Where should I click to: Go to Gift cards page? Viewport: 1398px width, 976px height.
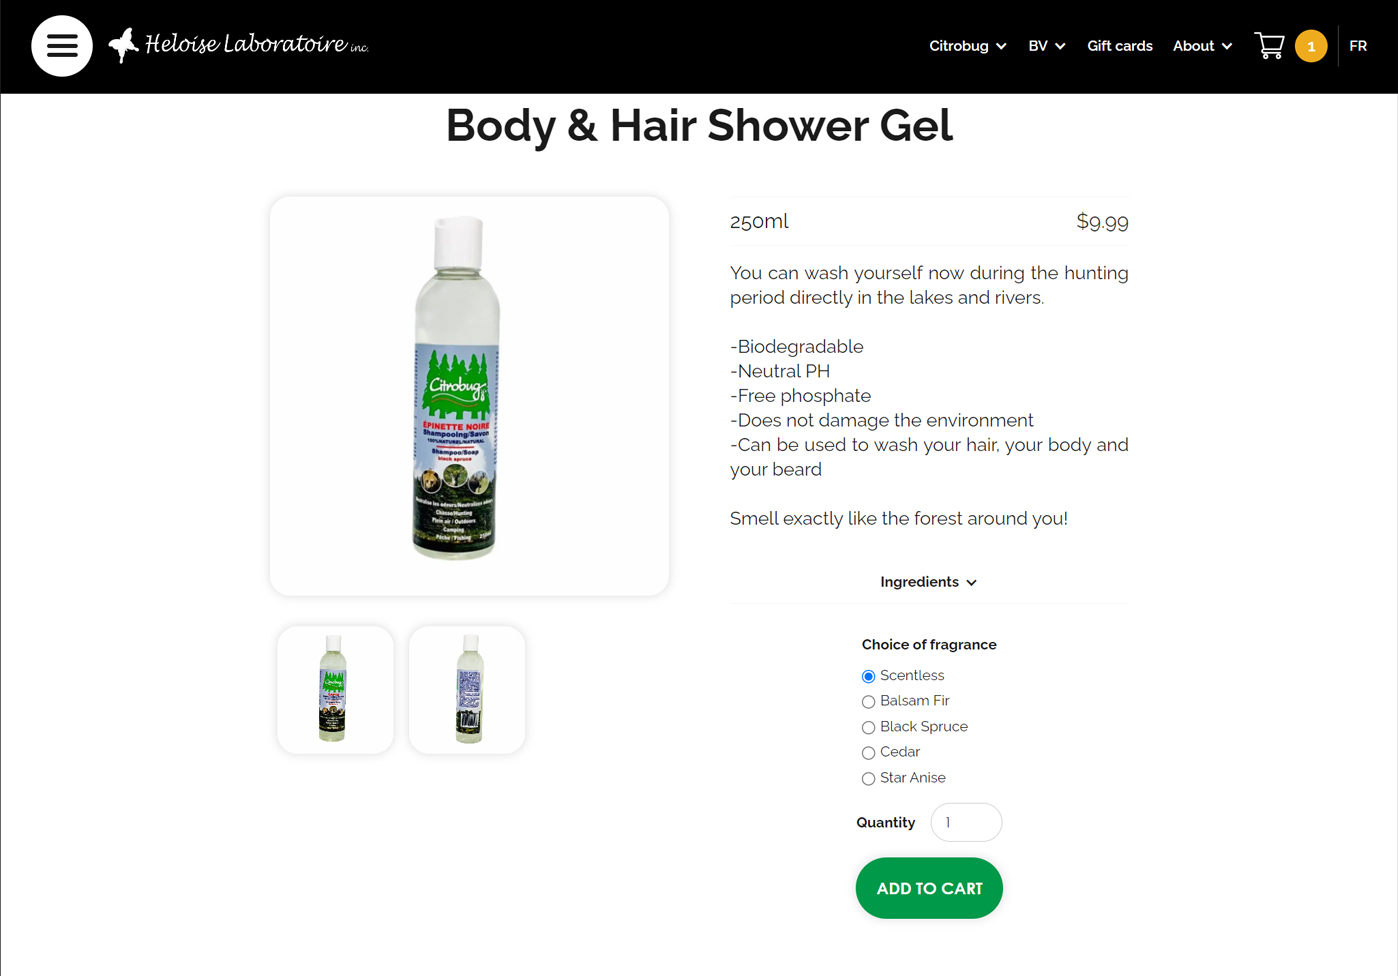pos(1119,46)
